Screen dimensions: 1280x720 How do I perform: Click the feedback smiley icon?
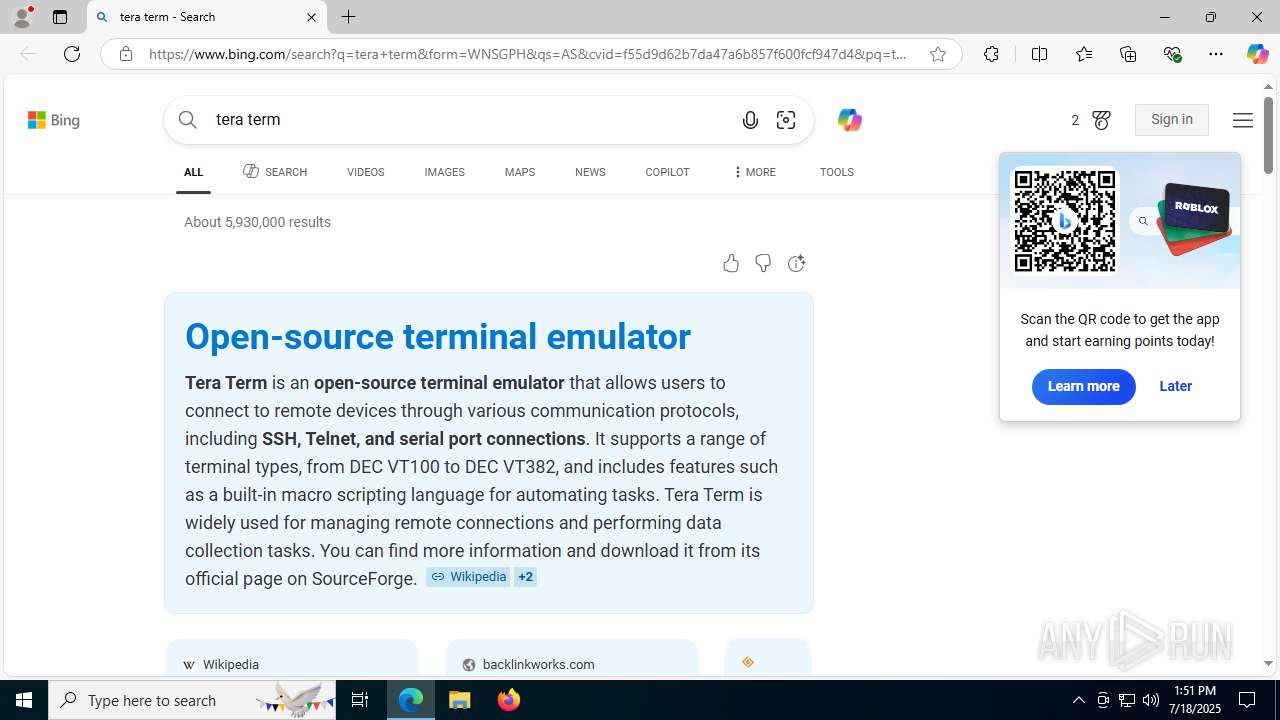click(796, 263)
